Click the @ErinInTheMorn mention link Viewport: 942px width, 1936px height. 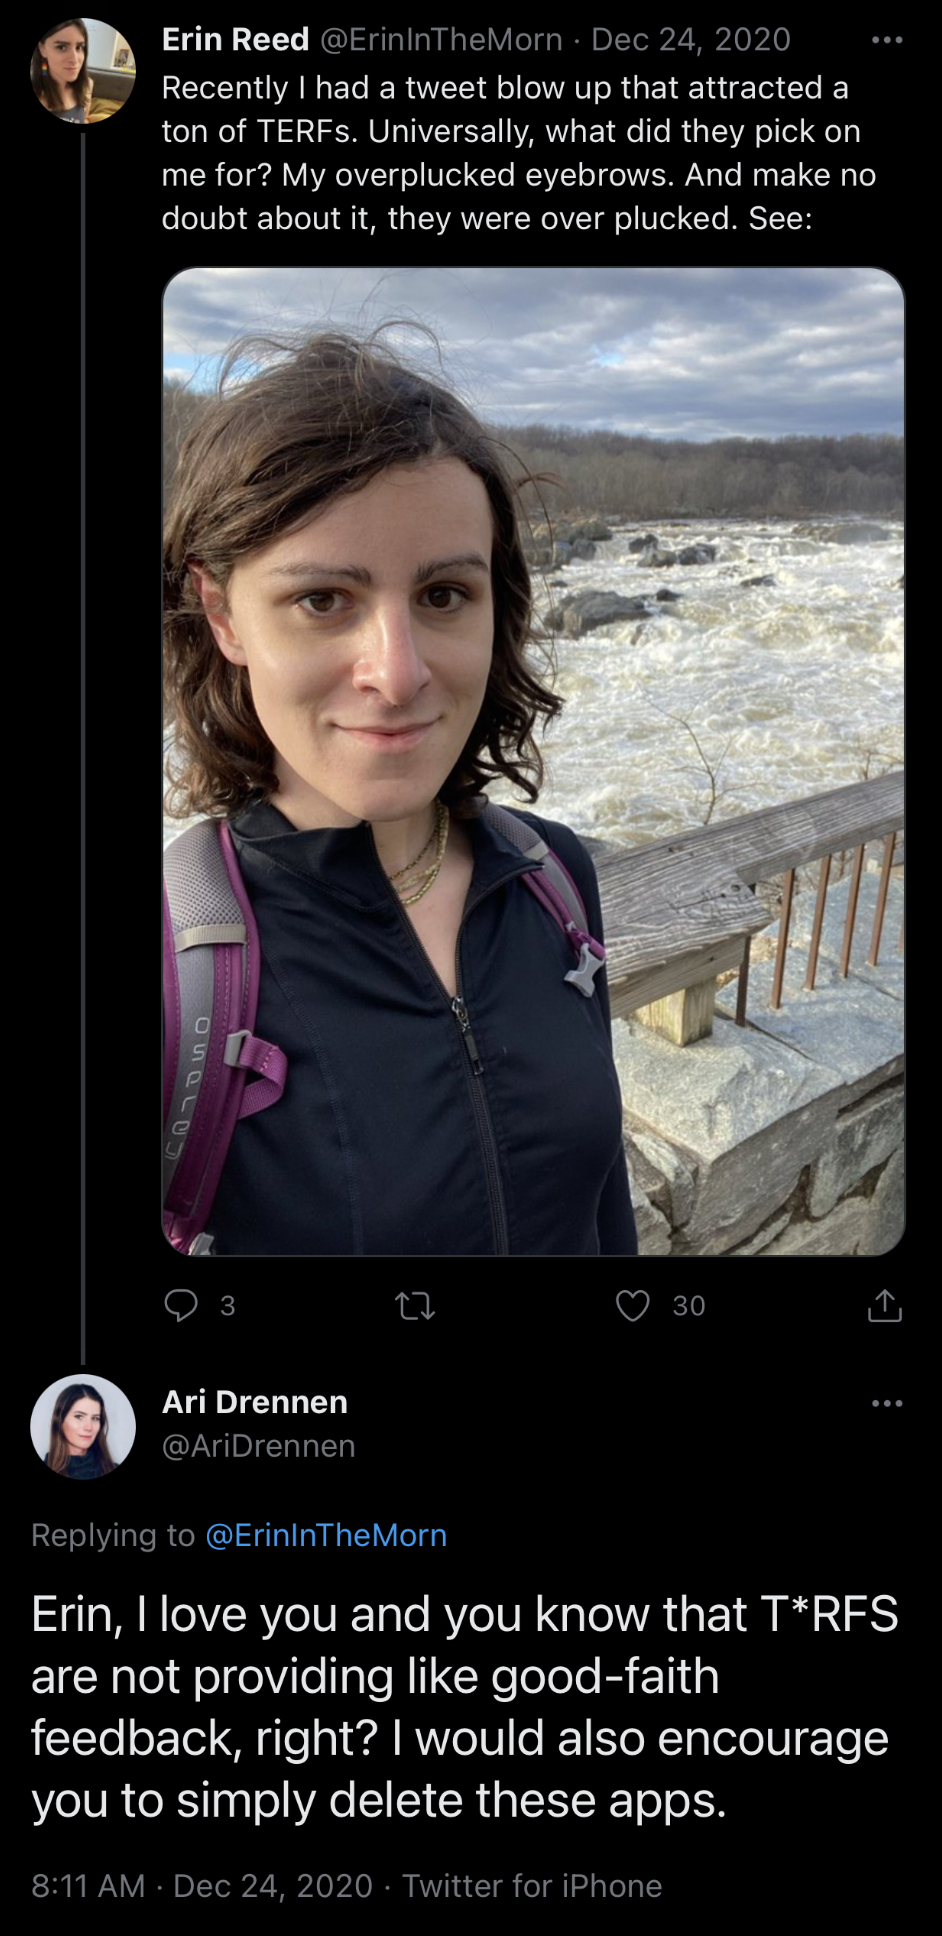click(326, 1535)
